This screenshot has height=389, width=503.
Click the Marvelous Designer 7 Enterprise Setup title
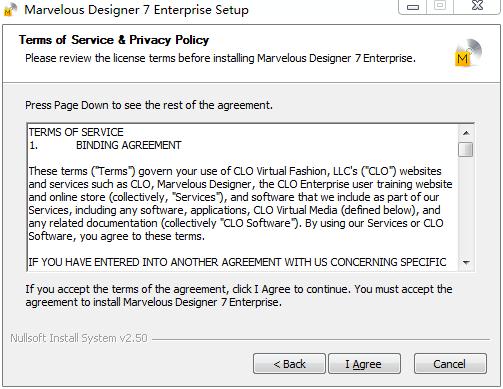[136, 10]
